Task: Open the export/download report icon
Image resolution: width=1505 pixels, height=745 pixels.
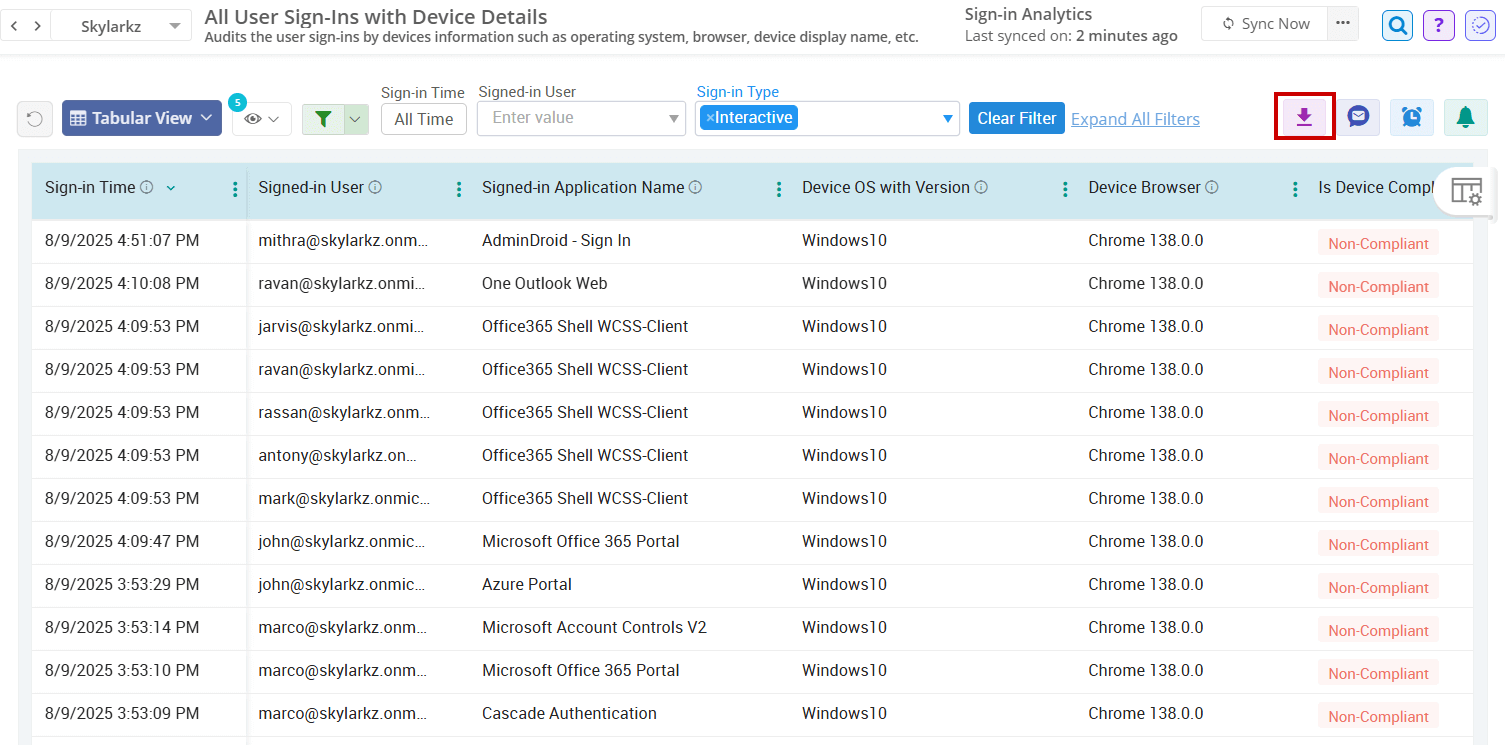Action: pos(1304,116)
